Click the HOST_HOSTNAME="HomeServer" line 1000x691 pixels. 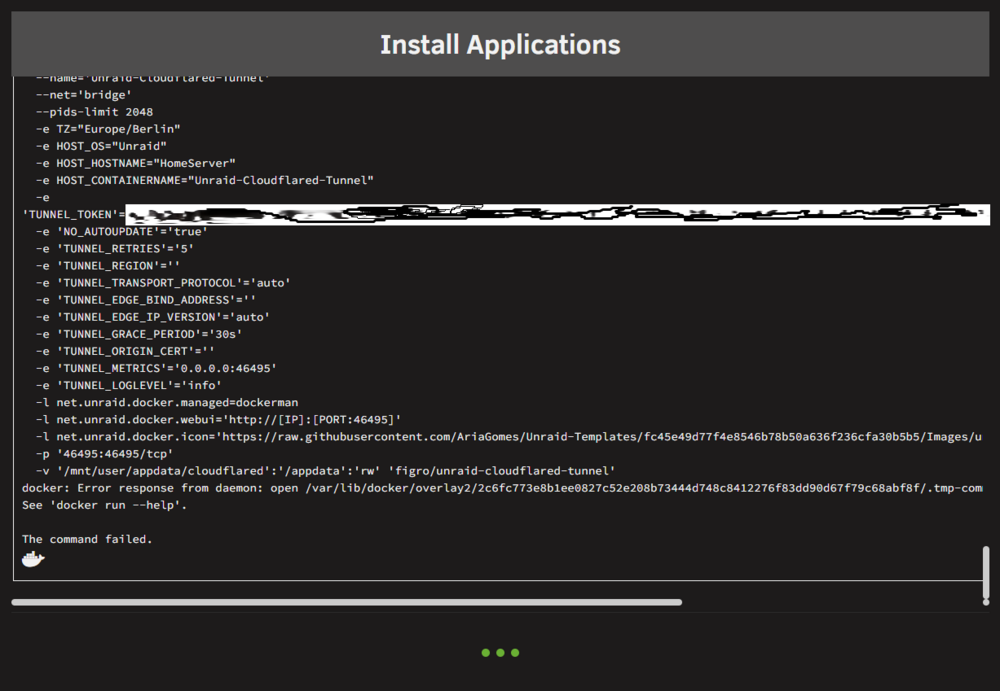tap(135, 163)
